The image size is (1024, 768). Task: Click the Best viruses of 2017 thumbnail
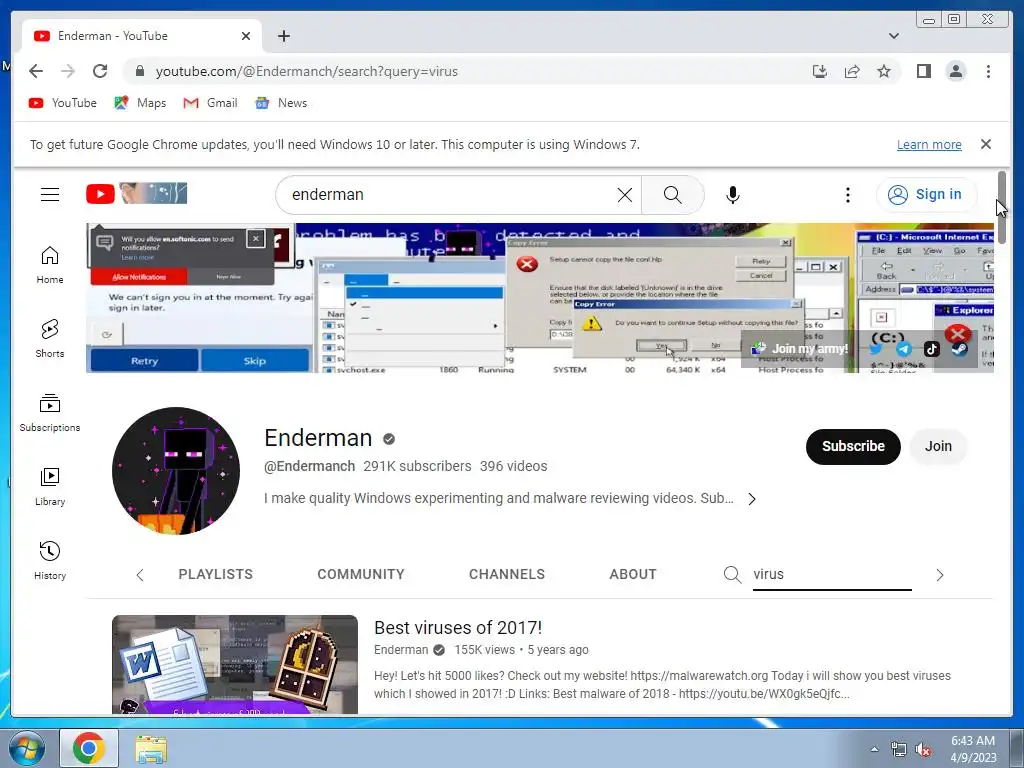point(234,664)
